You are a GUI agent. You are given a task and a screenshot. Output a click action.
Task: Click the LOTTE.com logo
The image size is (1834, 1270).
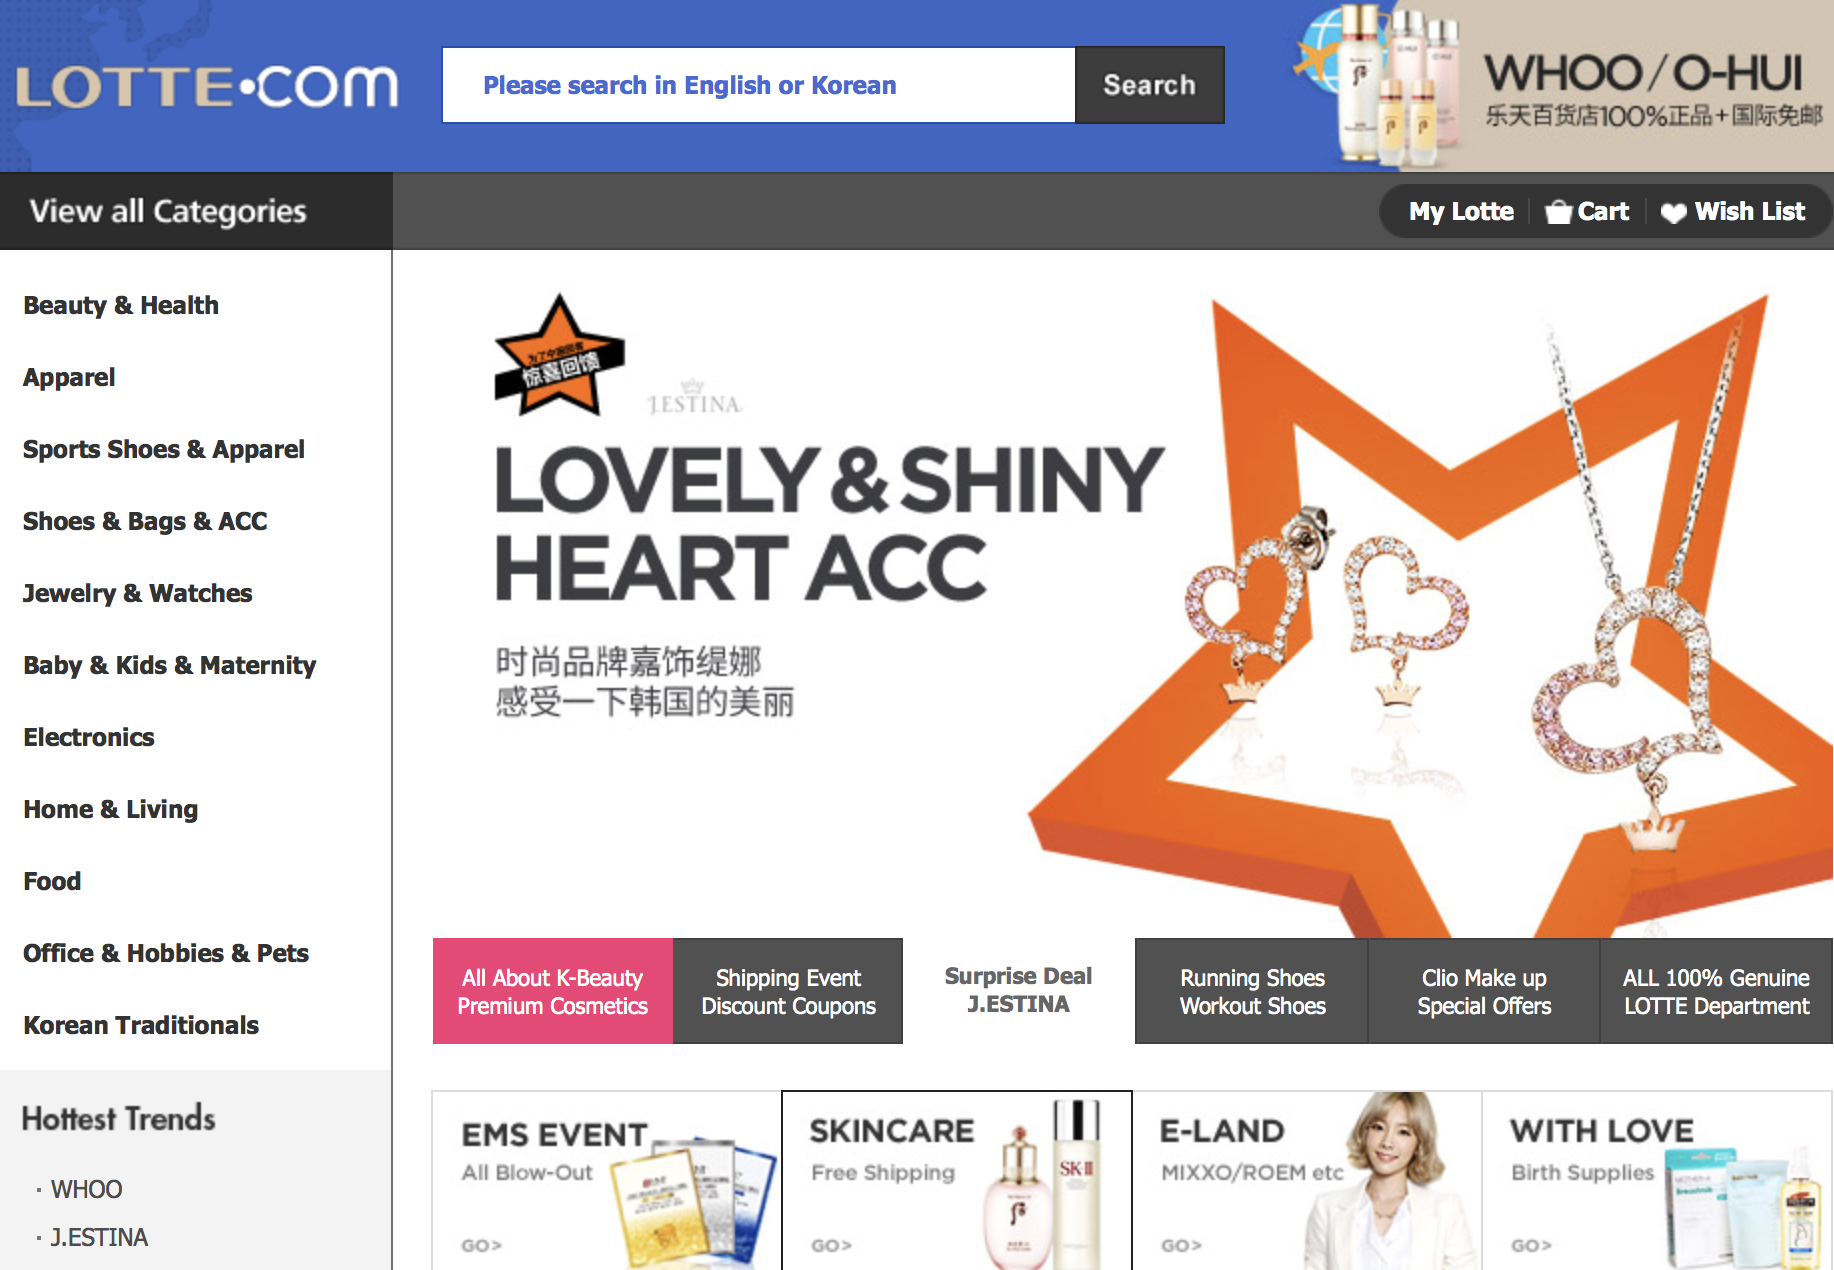point(207,86)
